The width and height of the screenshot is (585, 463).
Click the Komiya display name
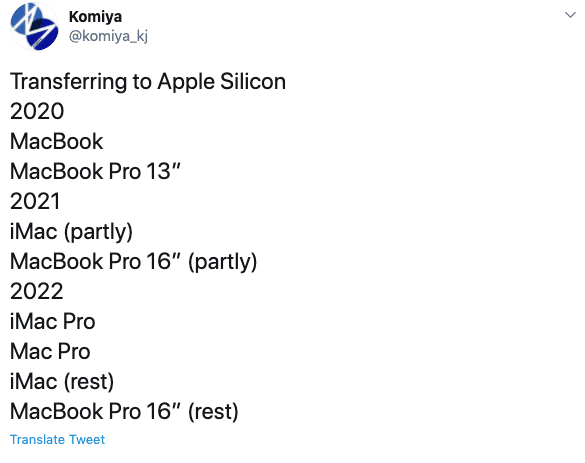coord(96,17)
